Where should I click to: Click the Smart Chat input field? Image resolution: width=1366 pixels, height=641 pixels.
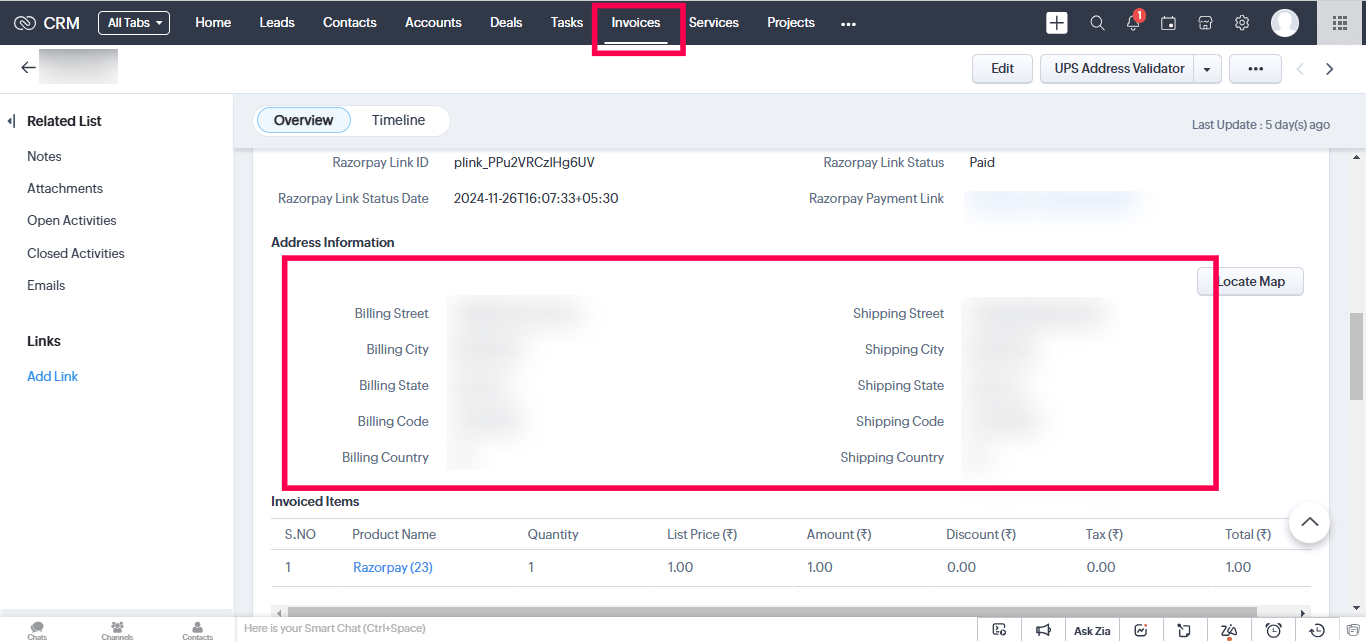point(605,629)
